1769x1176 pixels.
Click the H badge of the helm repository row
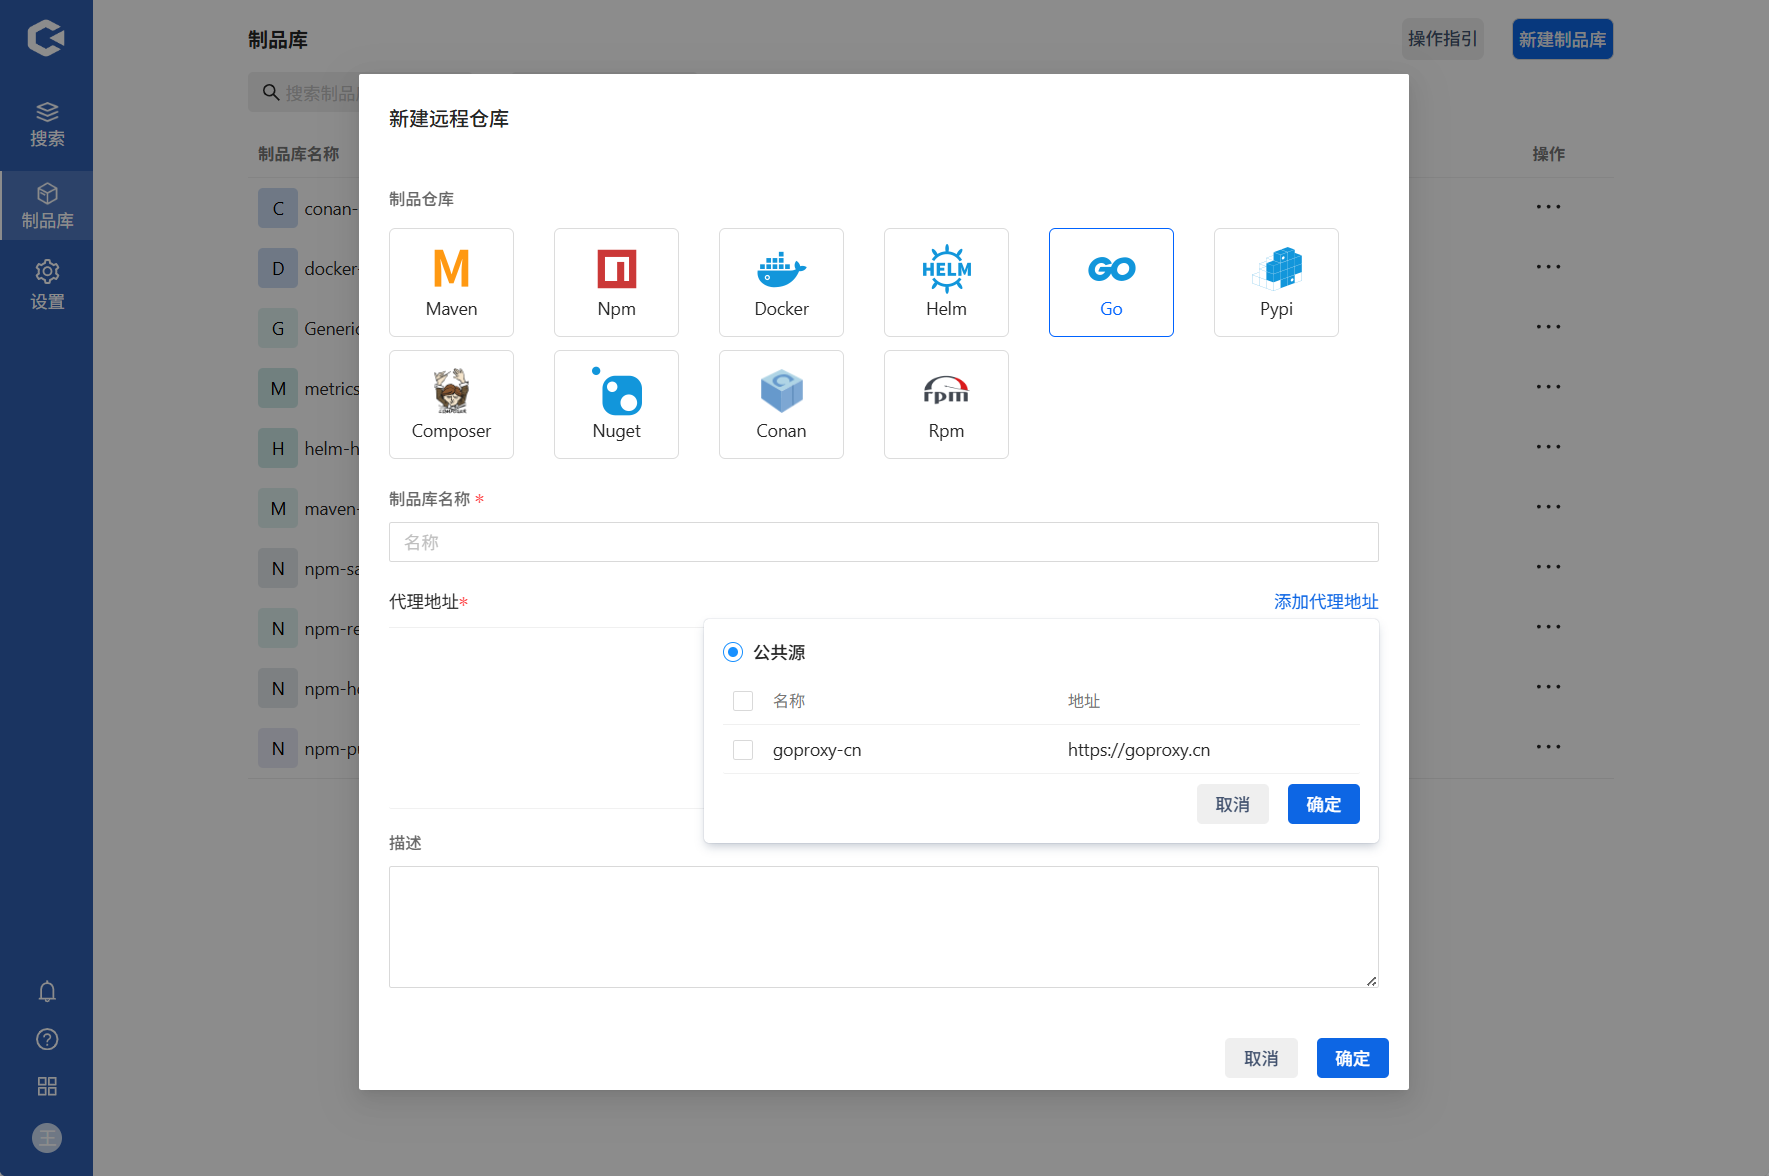pyautogui.click(x=278, y=448)
